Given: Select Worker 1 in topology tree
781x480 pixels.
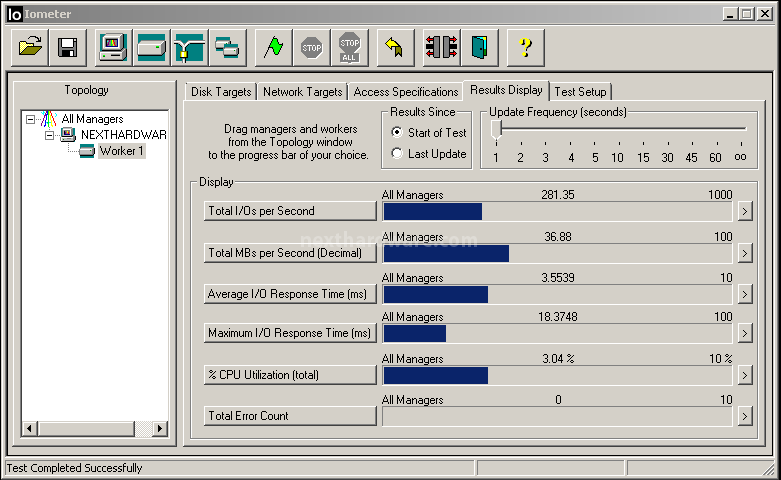Looking at the screenshot, I should click(122, 151).
